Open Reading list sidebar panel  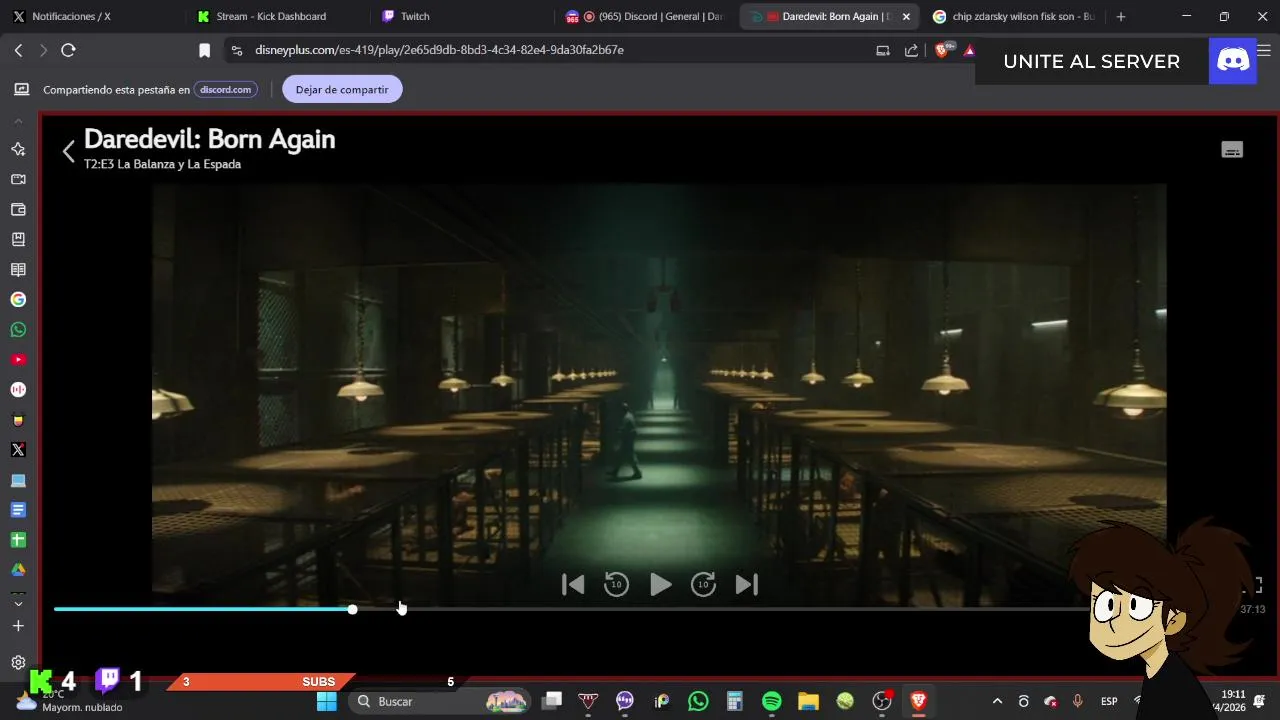18,269
